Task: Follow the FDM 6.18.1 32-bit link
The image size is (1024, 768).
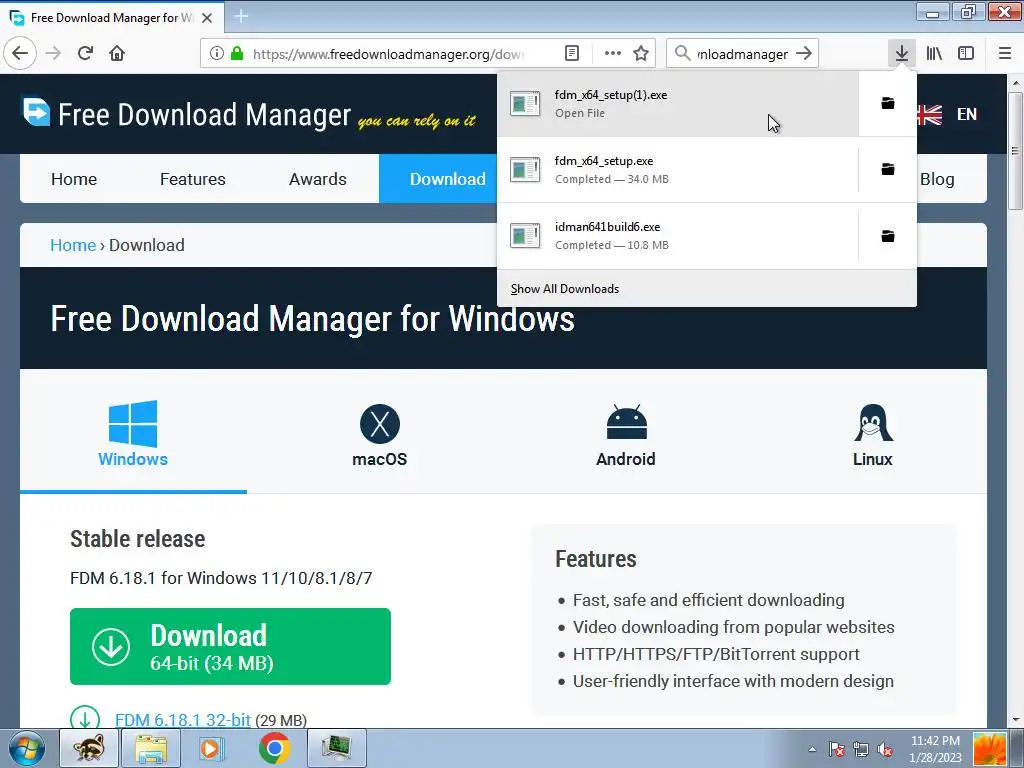Action: point(183,720)
